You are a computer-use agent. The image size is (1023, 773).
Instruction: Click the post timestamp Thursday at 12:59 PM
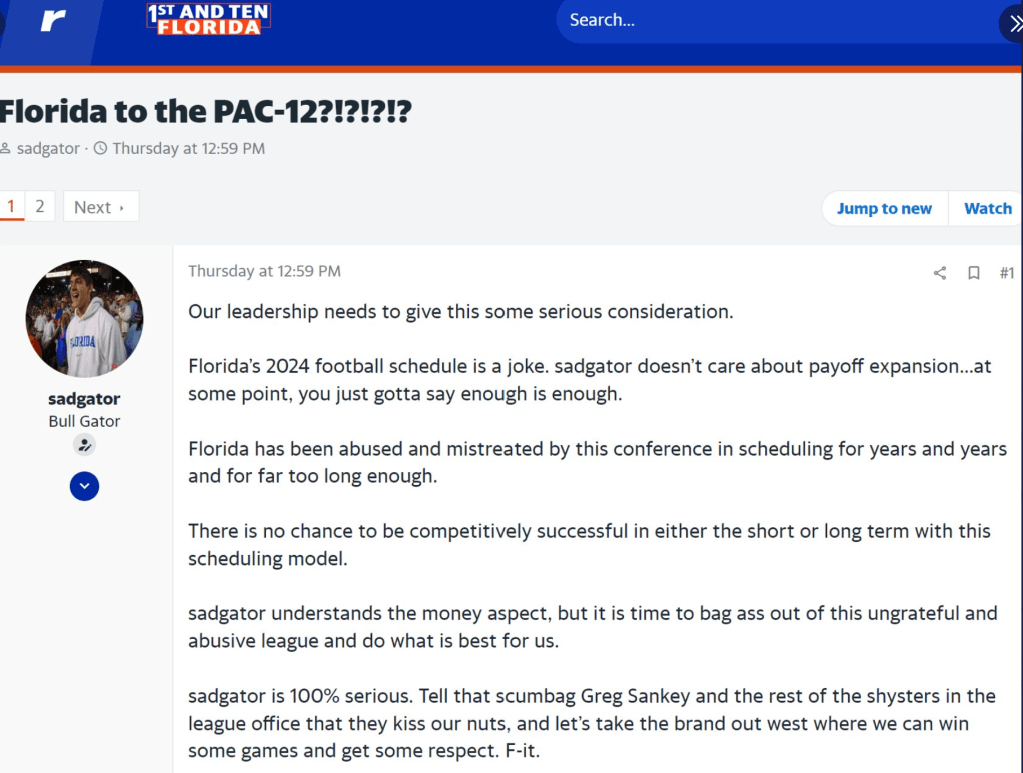[264, 271]
